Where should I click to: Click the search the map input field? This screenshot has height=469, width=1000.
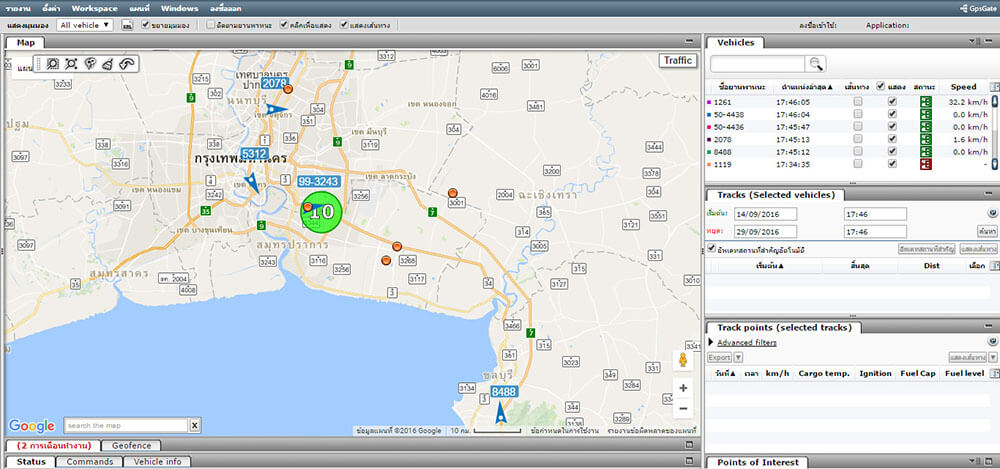click(126, 426)
